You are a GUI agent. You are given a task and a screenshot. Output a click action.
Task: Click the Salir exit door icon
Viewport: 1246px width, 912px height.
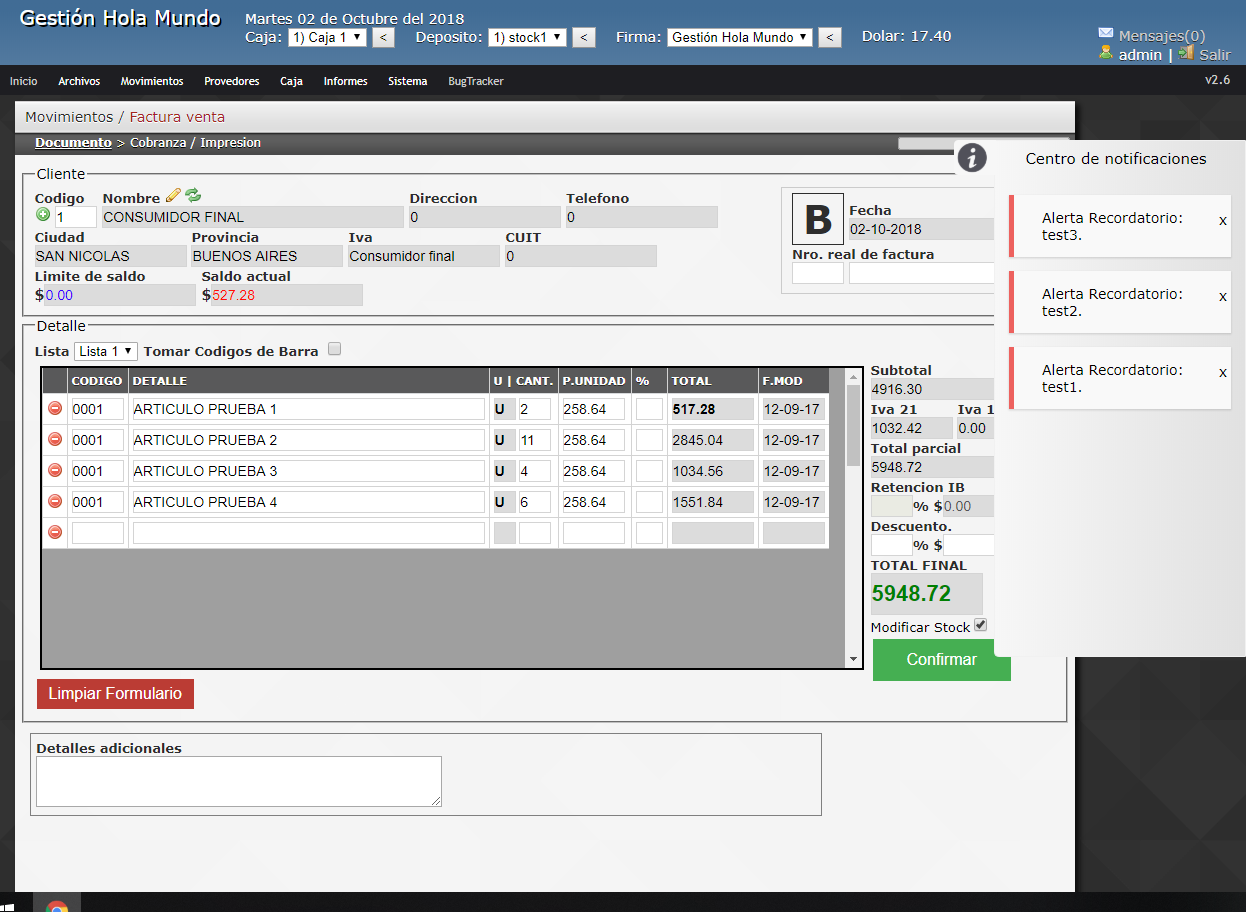tap(1186, 53)
